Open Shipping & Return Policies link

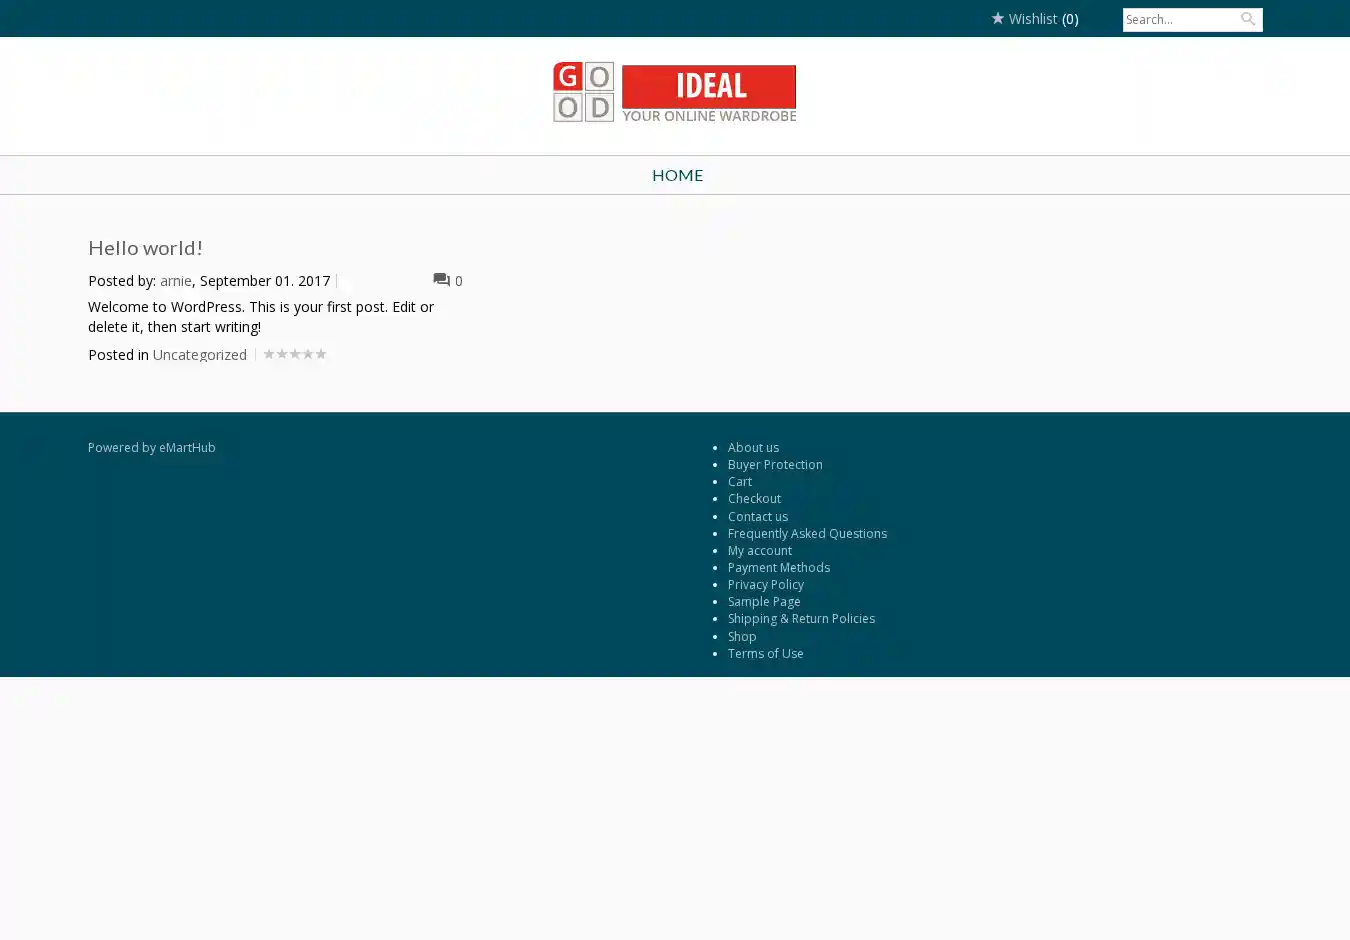tap(801, 619)
